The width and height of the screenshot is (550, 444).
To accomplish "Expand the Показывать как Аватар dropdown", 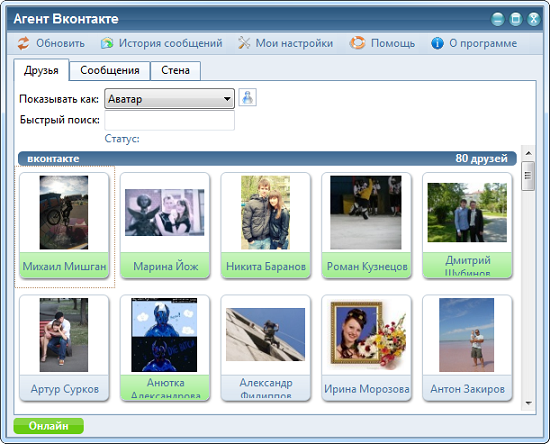I will [x=169, y=99].
